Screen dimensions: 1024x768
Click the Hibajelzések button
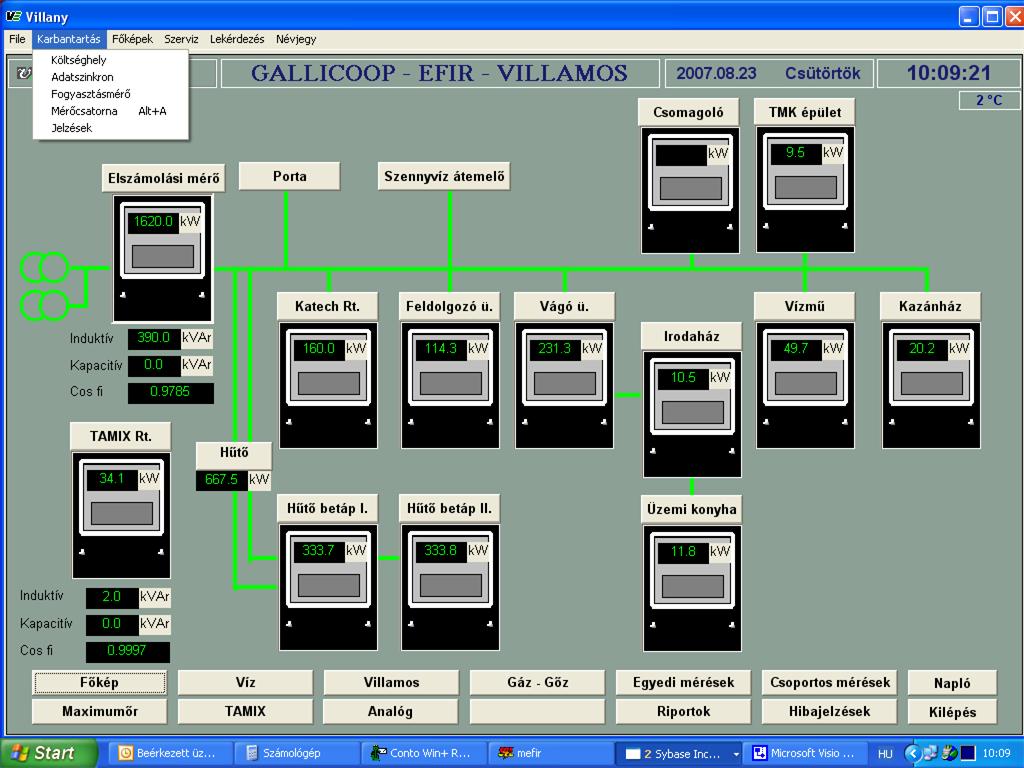point(829,711)
